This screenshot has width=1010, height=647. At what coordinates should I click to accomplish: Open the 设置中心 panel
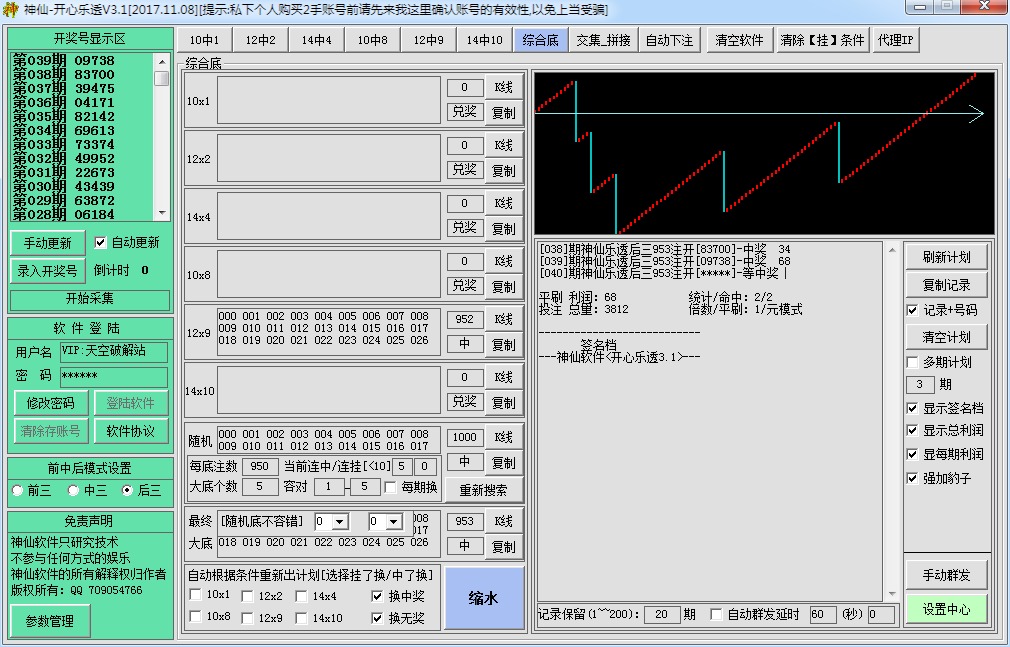946,608
